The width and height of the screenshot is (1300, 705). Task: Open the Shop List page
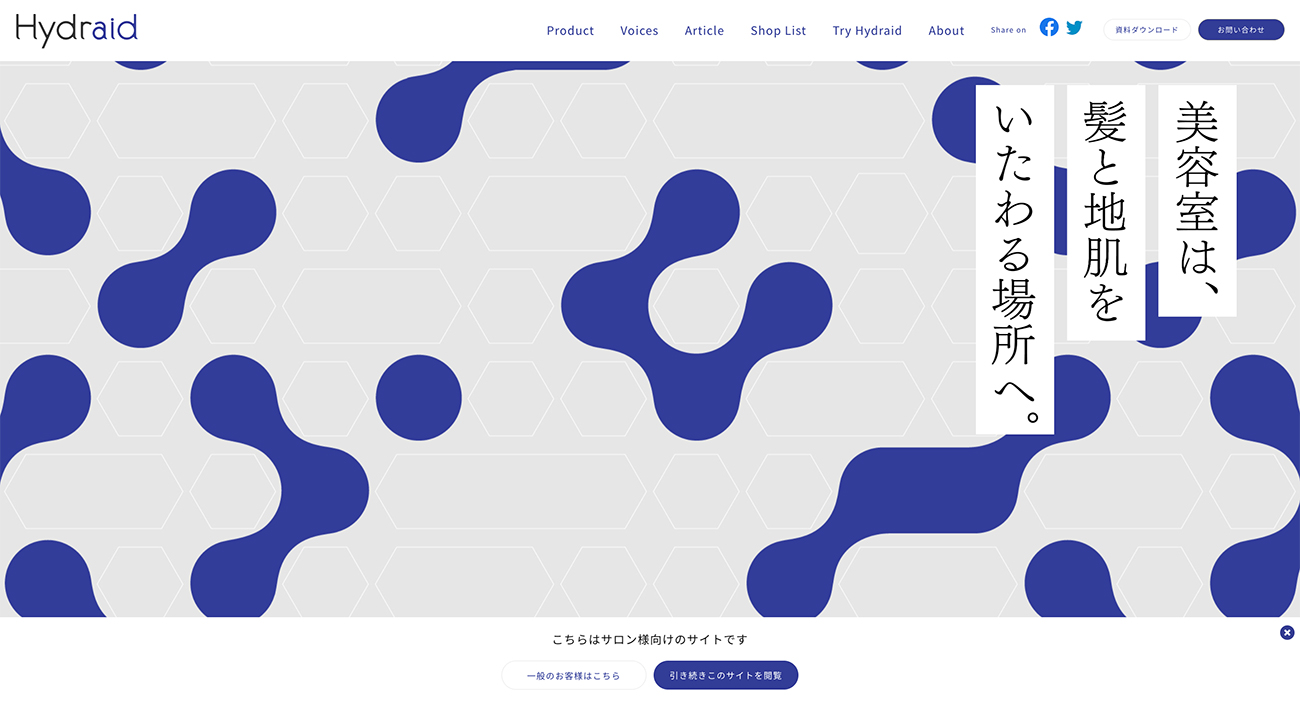pos(778,31)
